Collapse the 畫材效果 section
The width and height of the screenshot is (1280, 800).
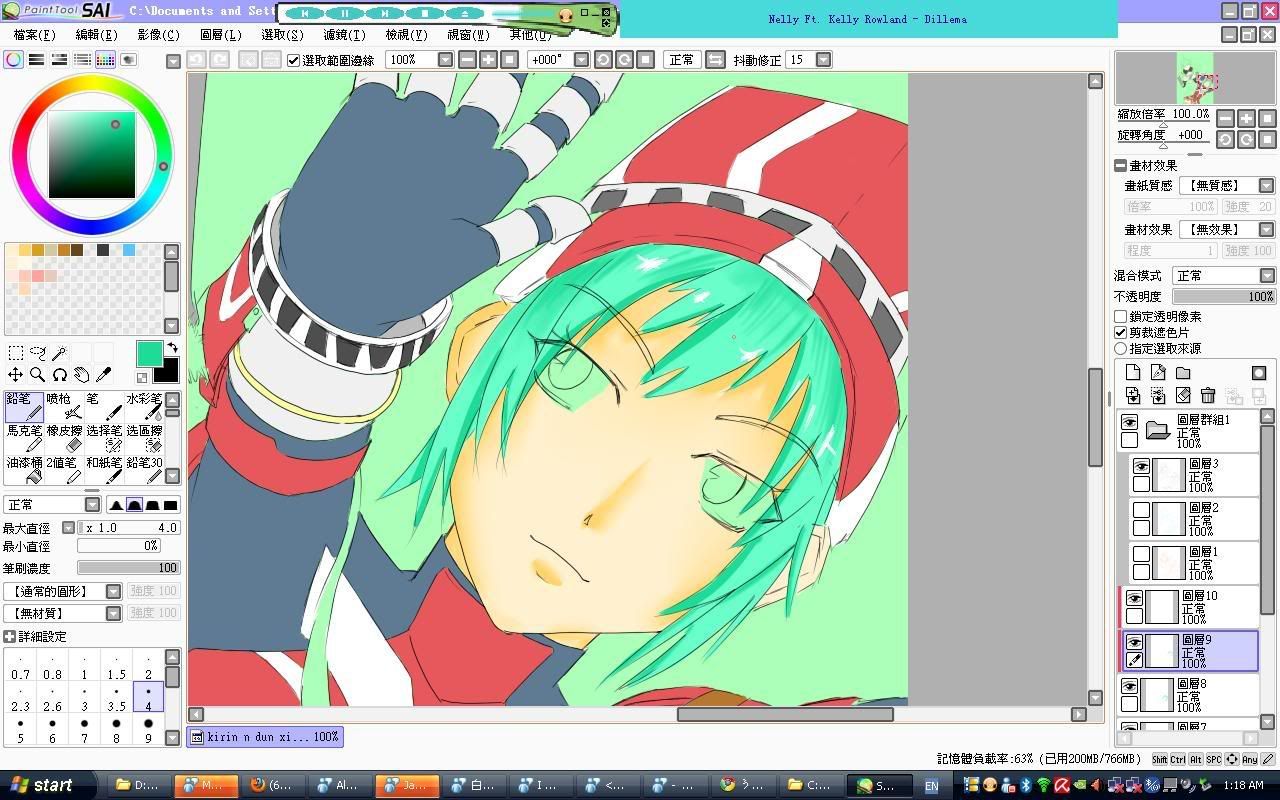[1120, 166]
